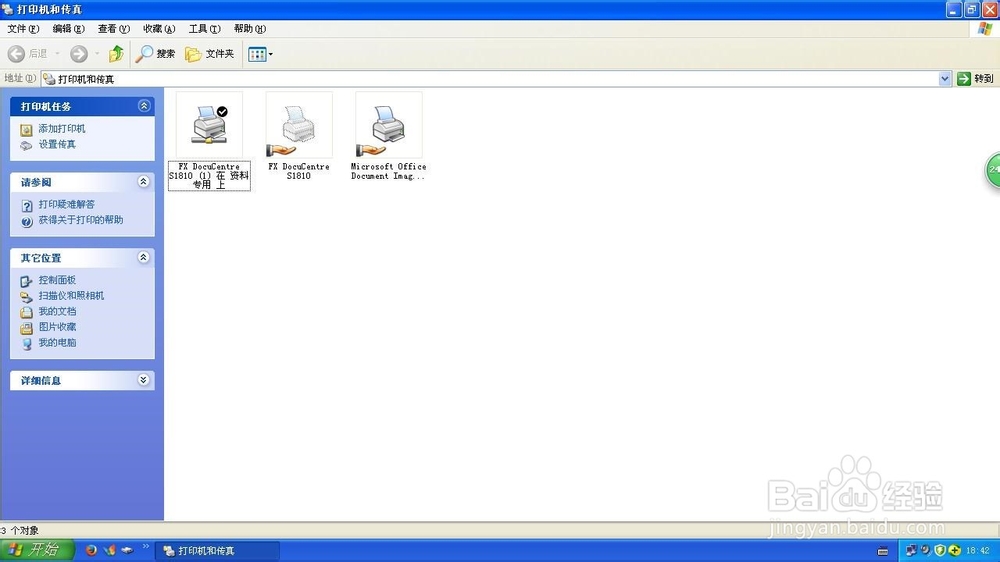This screenshot has height=562, width=1000.
Task: Select the FX DocuCentre S1810 (1) network printer
Action: click(209, 142)
